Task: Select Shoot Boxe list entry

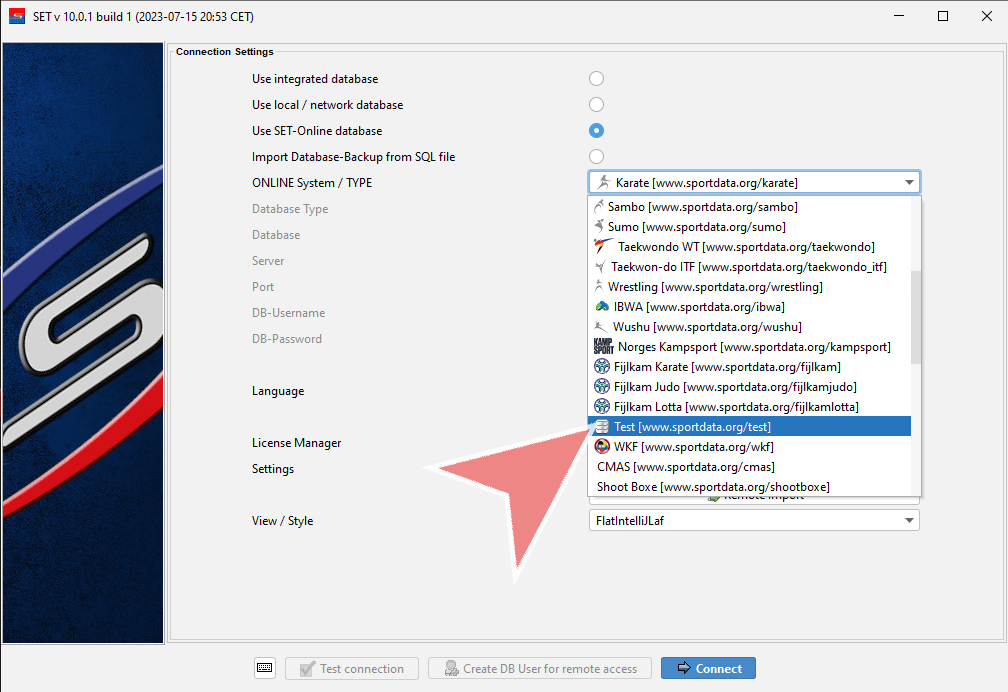Action: [x=712, y=487]
